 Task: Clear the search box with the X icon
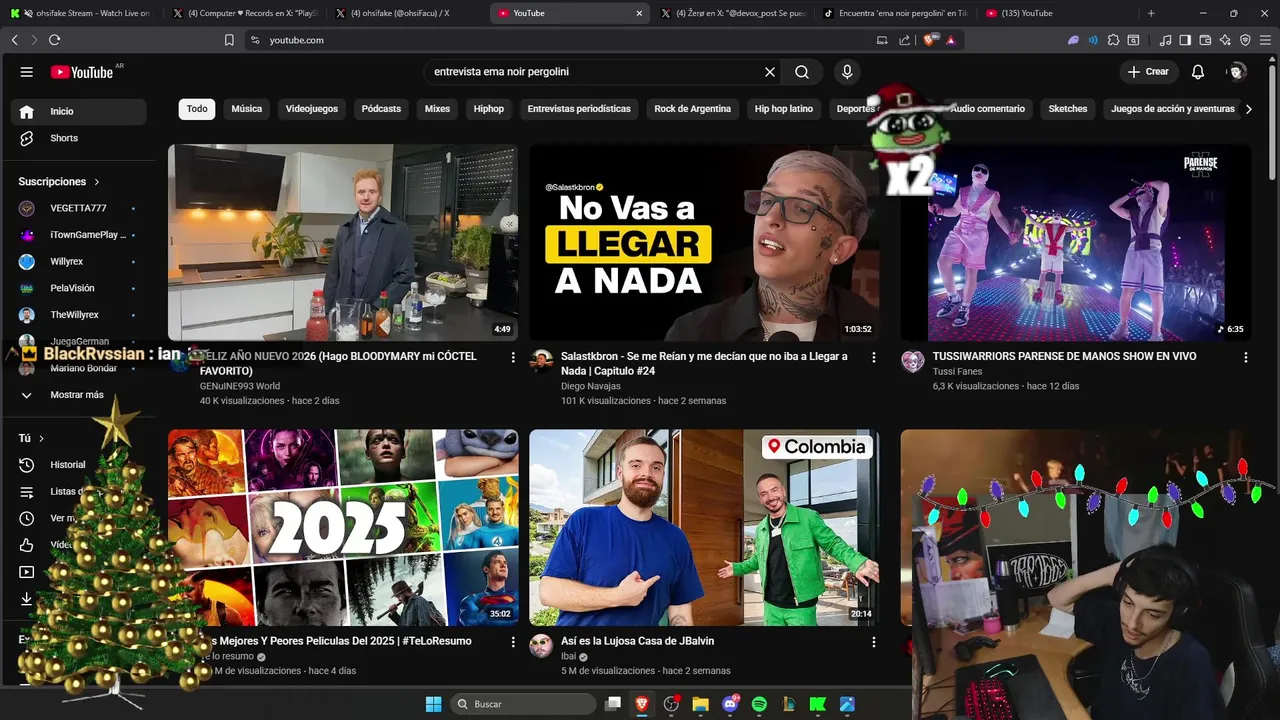point(770,72)
